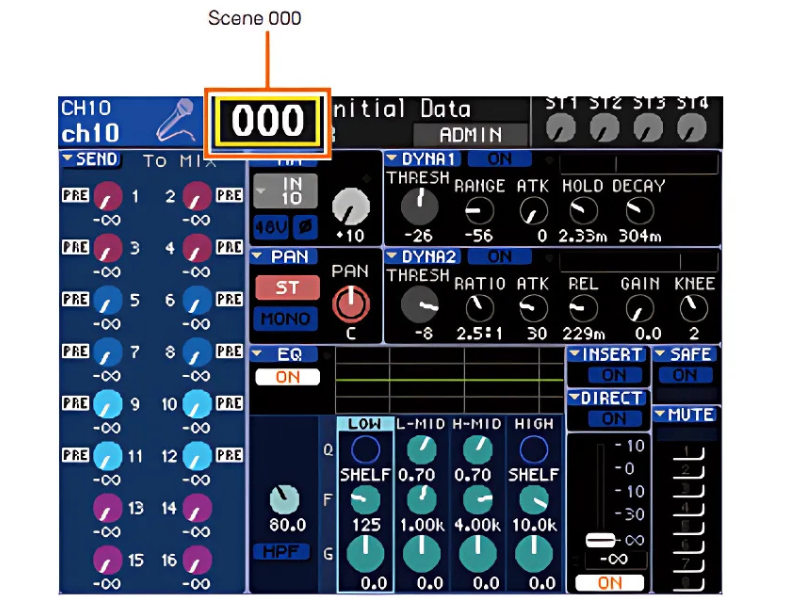Select the HIGH band tab
This screenshot has height=600, width=800.
pos(534,424)
